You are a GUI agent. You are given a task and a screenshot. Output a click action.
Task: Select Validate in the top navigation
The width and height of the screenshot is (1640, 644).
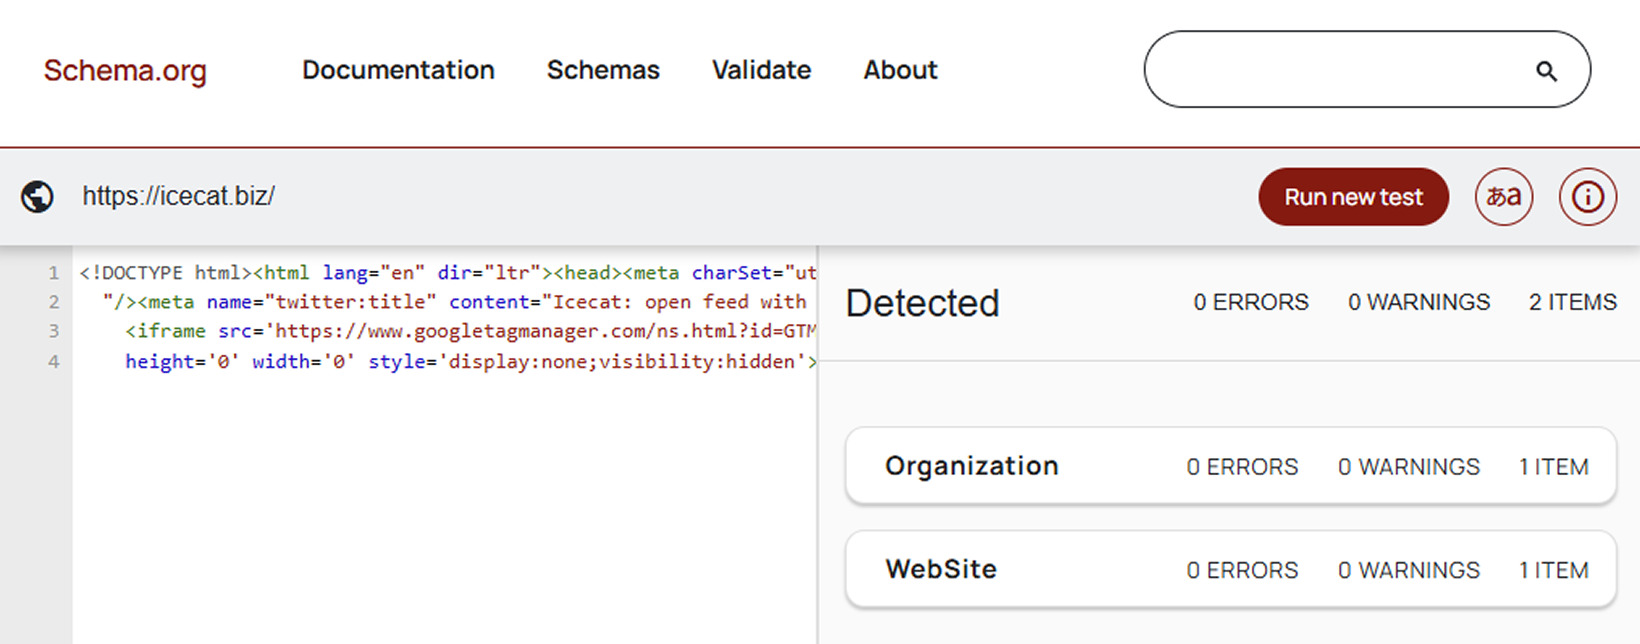761,70
